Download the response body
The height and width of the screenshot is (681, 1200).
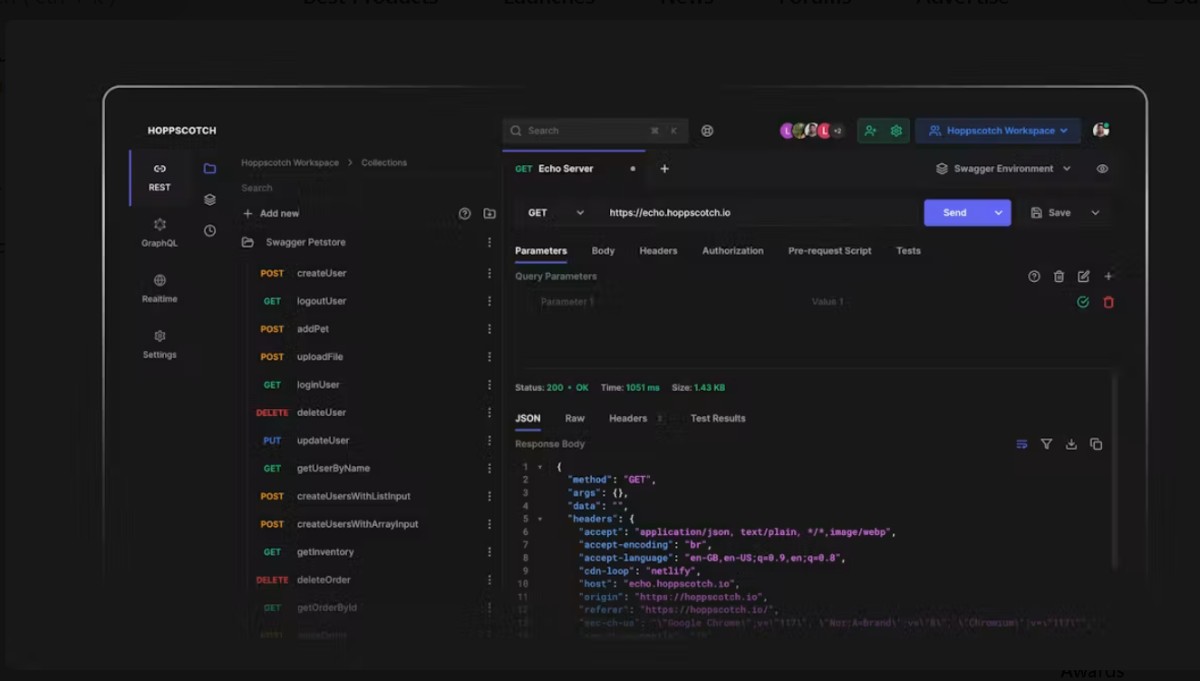coord(1071,444)
